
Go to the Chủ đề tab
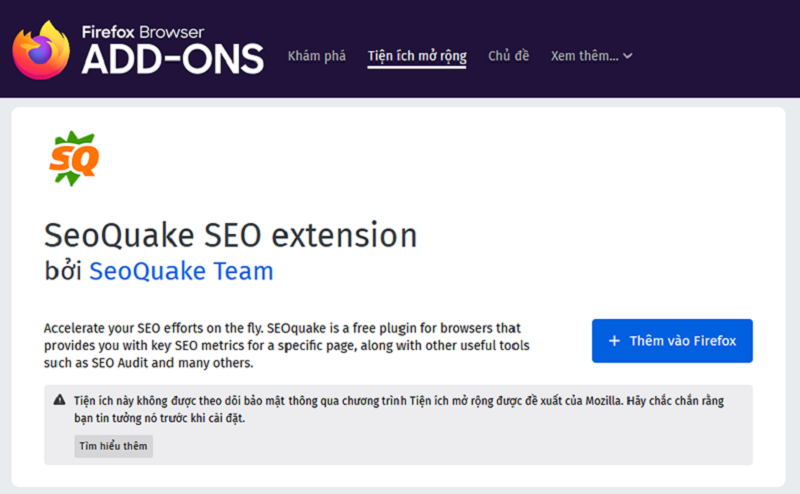[x=508, y=56]
